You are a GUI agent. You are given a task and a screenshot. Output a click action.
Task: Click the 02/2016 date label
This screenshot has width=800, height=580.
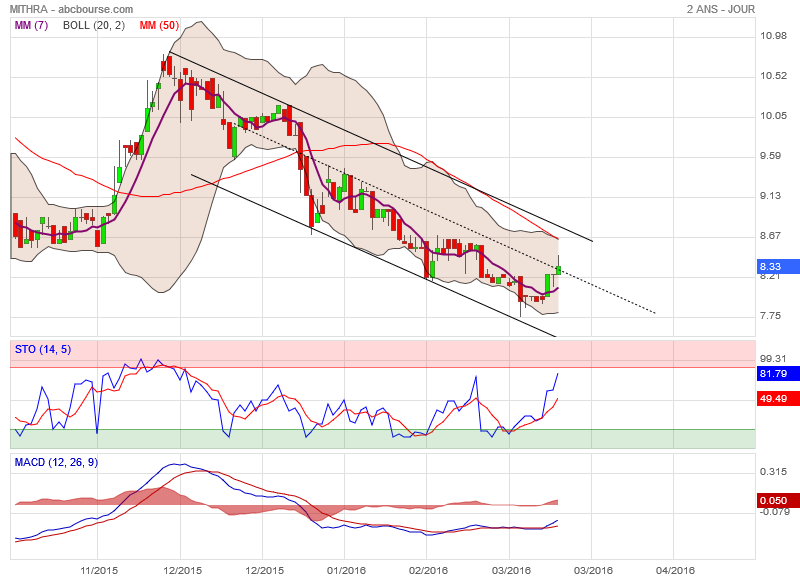click(x=429, y=570)
